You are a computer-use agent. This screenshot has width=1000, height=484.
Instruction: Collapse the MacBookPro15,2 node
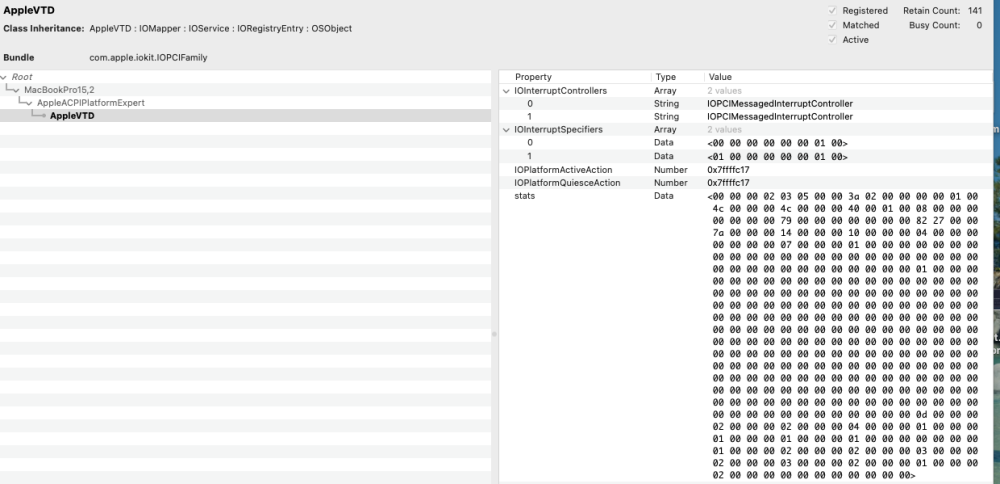[x=16, y=90]
